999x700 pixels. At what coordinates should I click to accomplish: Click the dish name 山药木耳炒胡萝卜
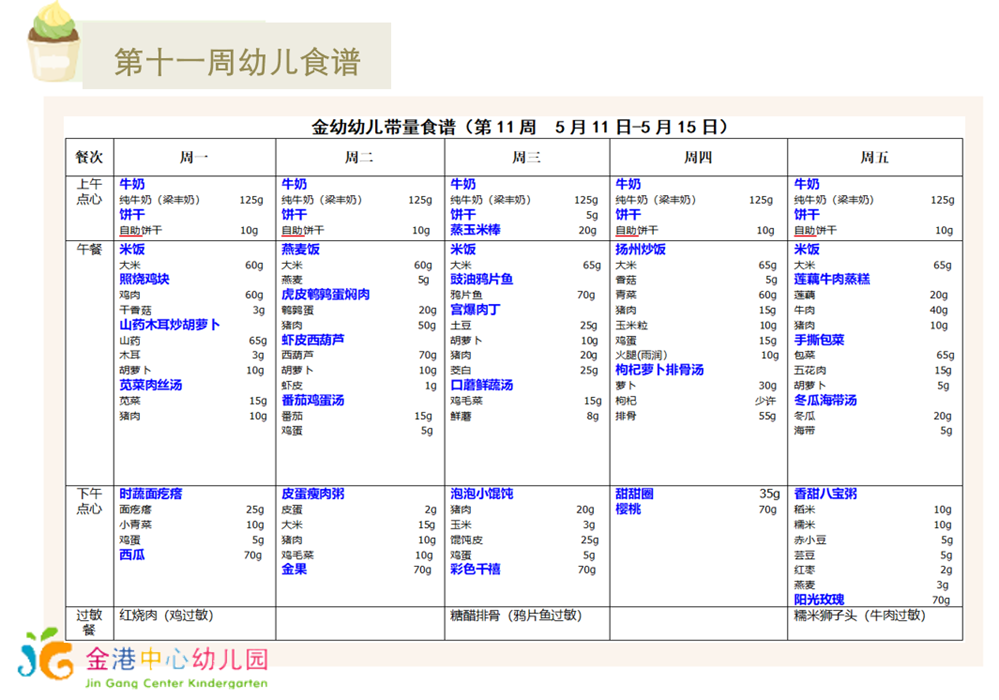(x=169, y=324)
